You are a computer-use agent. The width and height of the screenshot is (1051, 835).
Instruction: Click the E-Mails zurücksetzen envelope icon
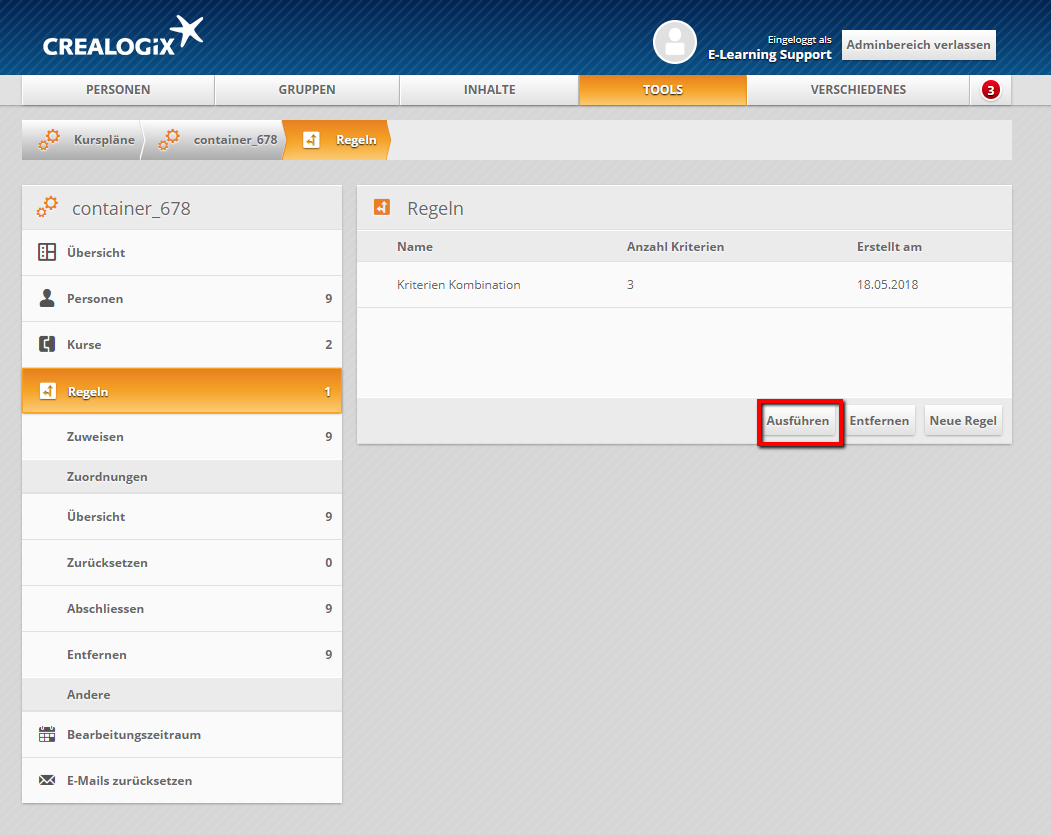point(47,781)
